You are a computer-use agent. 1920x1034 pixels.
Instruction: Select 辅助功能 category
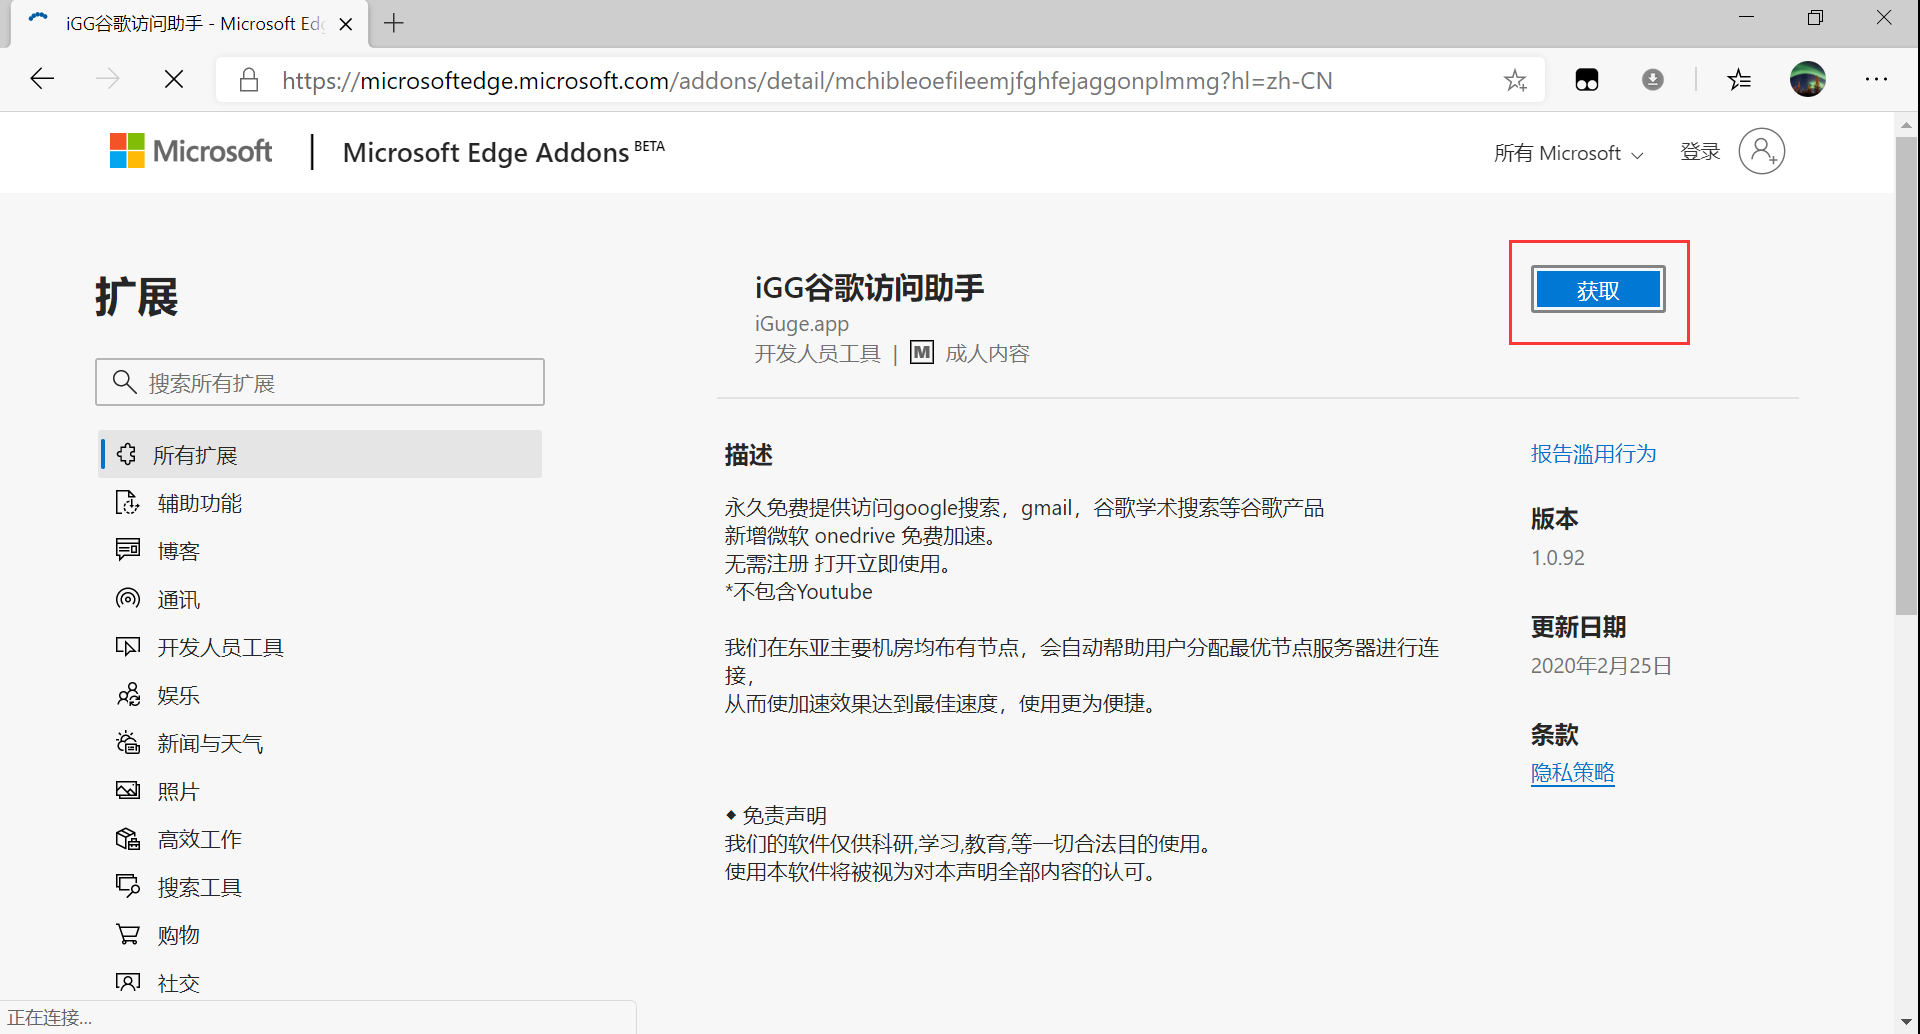[x=200, y=503]
